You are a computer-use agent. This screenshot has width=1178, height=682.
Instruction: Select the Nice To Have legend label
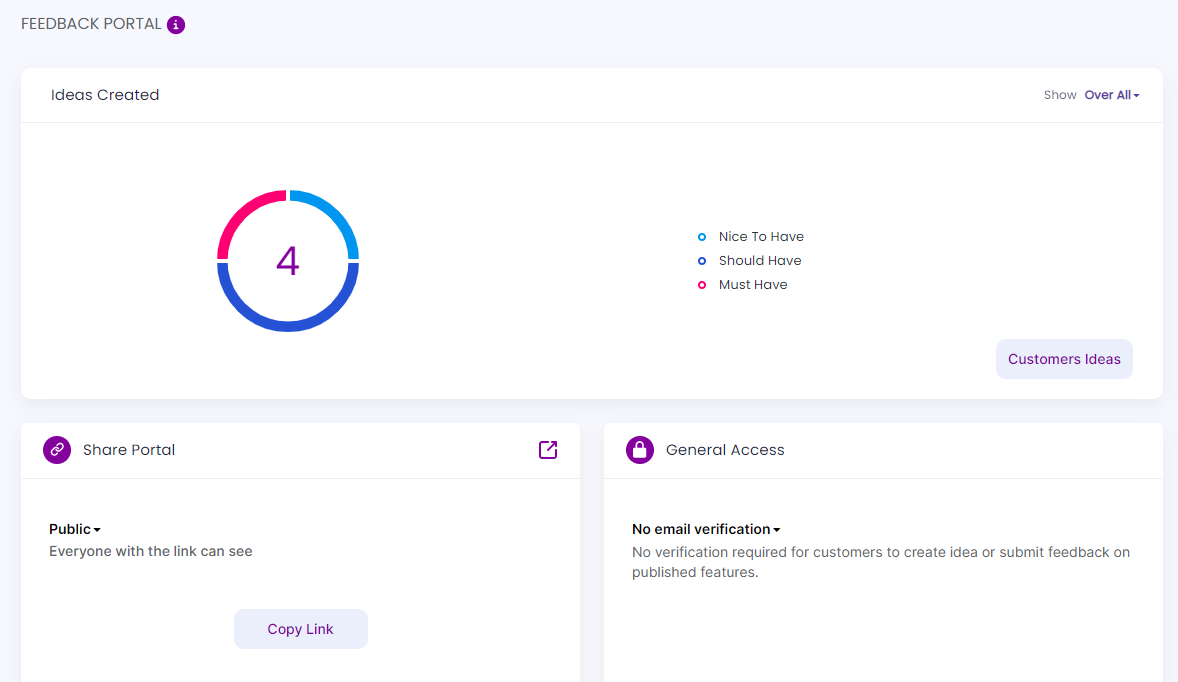point(761,236)
